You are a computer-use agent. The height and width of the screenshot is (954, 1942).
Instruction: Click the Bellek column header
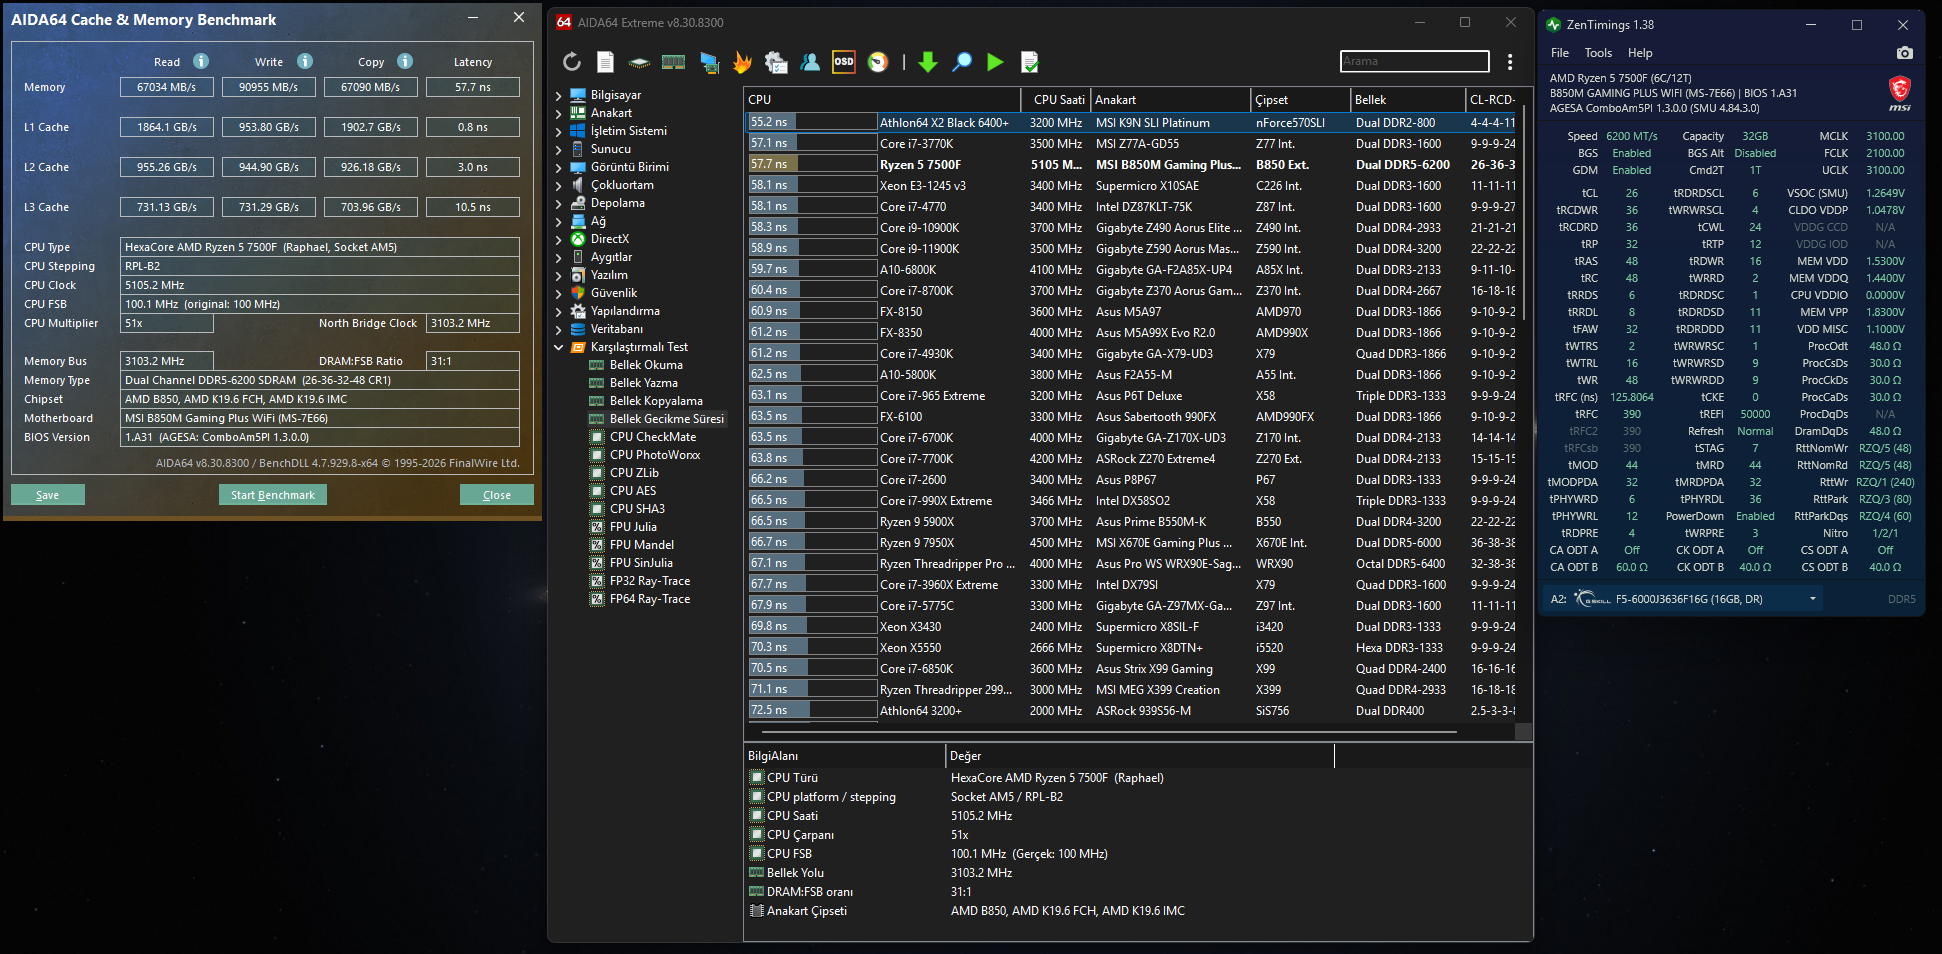click(x=1408, y=100)
